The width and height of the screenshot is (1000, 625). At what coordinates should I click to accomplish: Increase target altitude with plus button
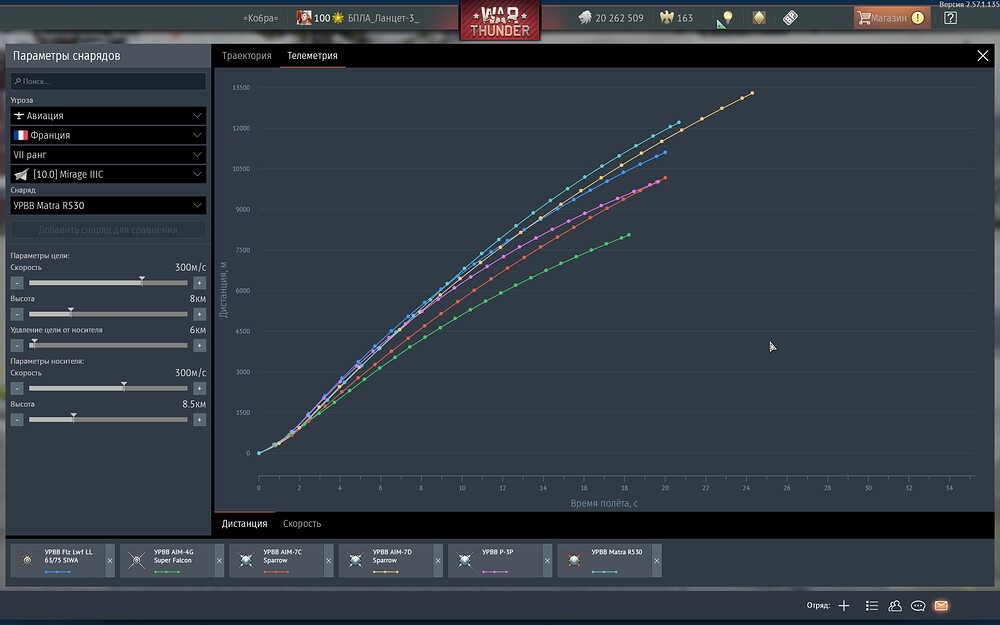pos(199,314)
